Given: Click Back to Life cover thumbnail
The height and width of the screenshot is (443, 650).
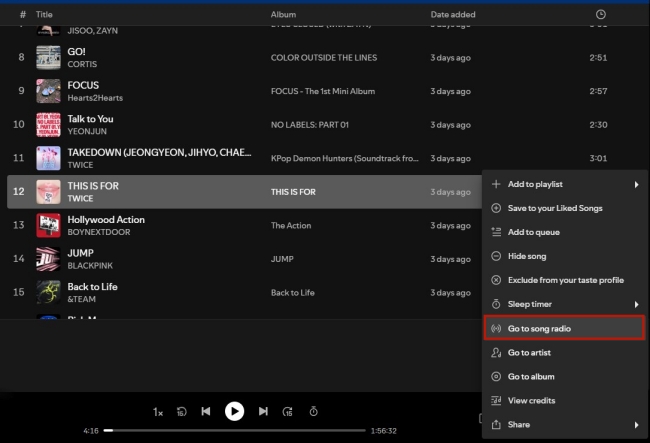Looking at the screenshot, I should 48,293.
